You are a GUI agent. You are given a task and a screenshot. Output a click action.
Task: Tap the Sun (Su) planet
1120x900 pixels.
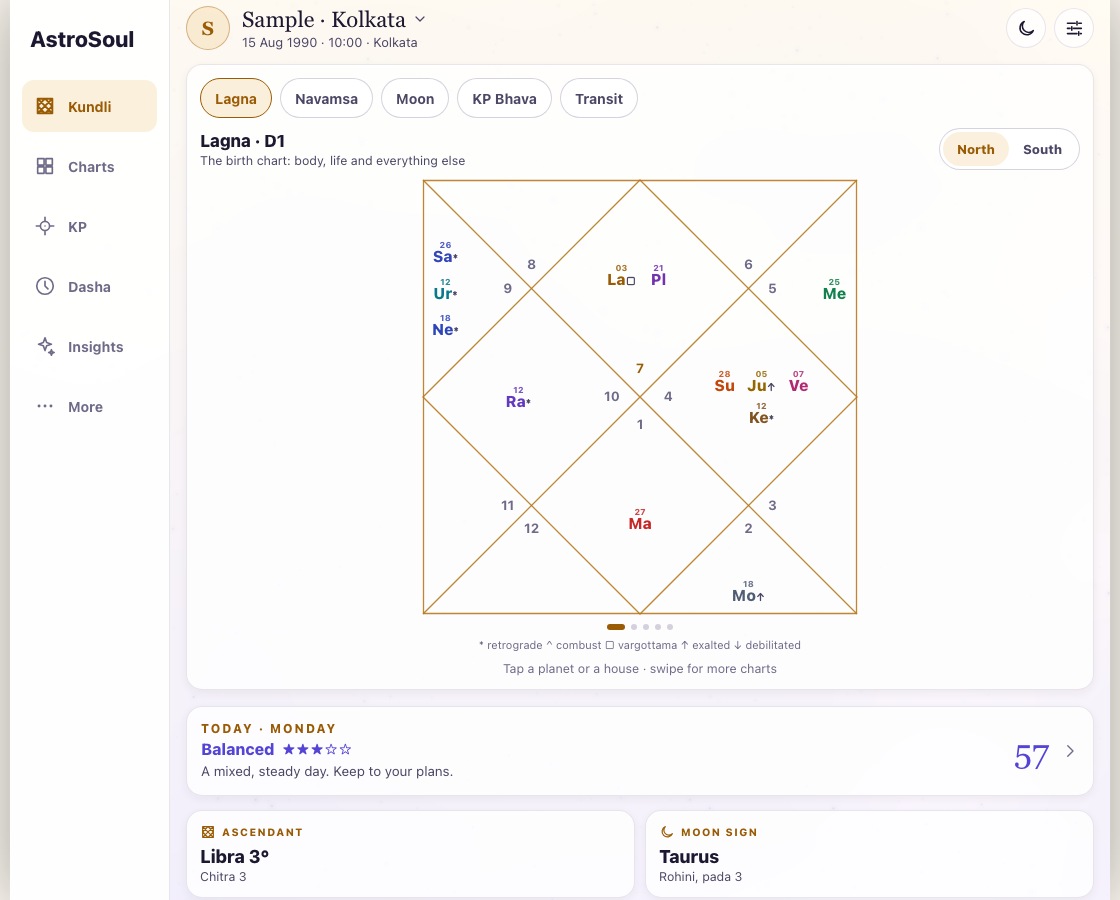coord(724,381)
